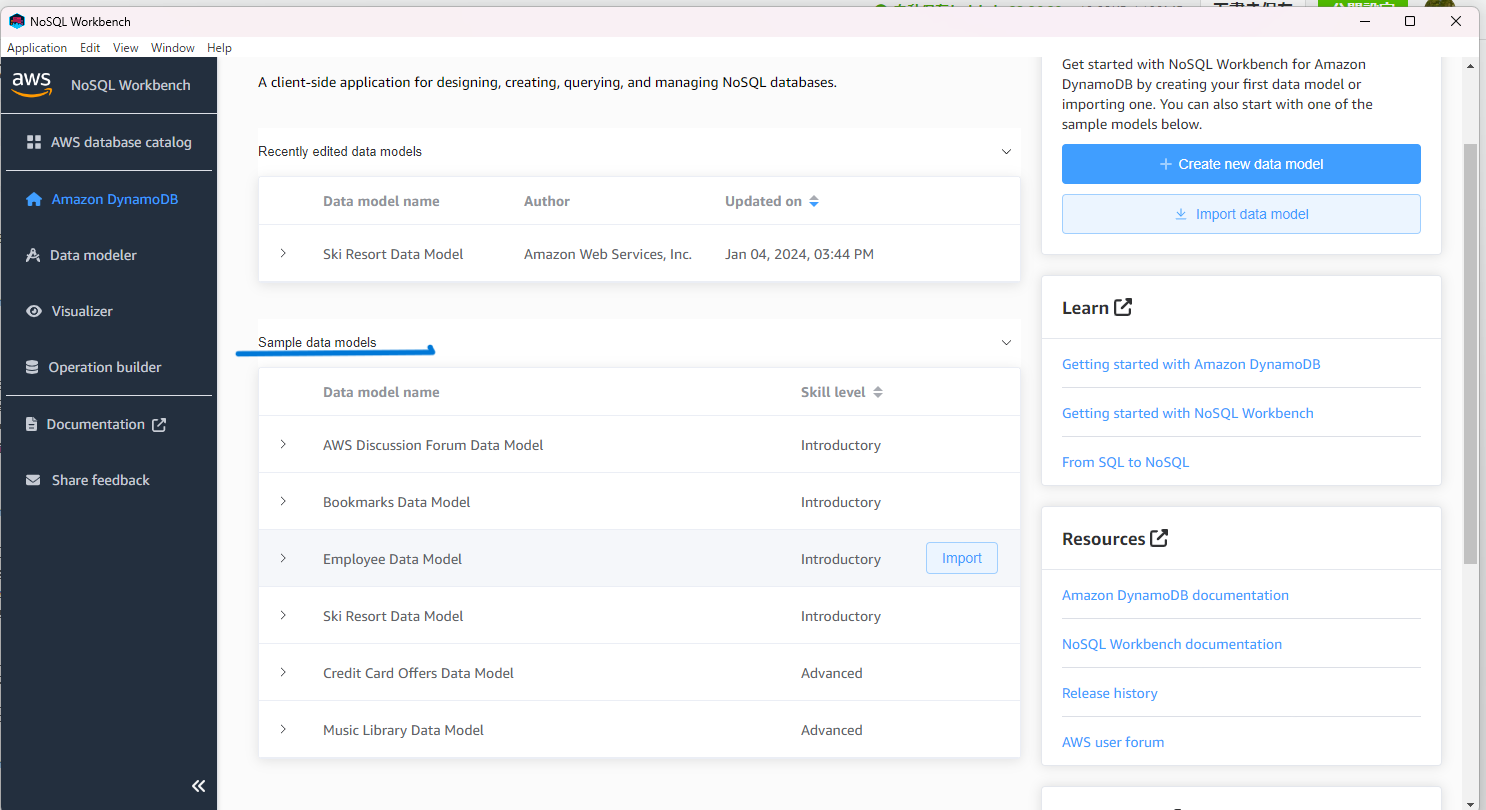Screen dimensions: 1486x810
Task: Open the Application menu
Action: (x=37, y=47)
